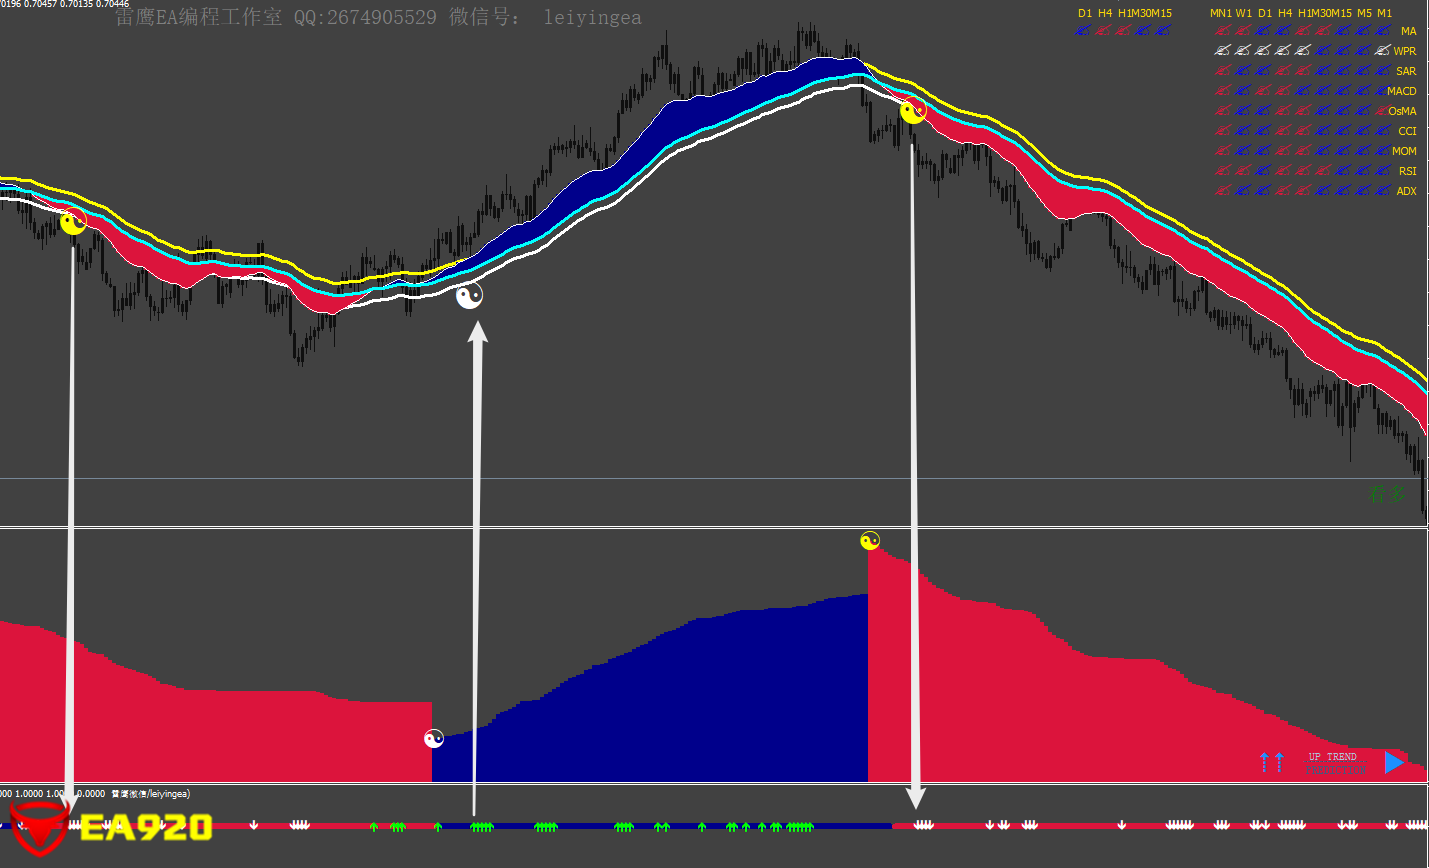1429x868 pixels.
Task: Click the MN1 timeframe column header
Action: 1220,13
